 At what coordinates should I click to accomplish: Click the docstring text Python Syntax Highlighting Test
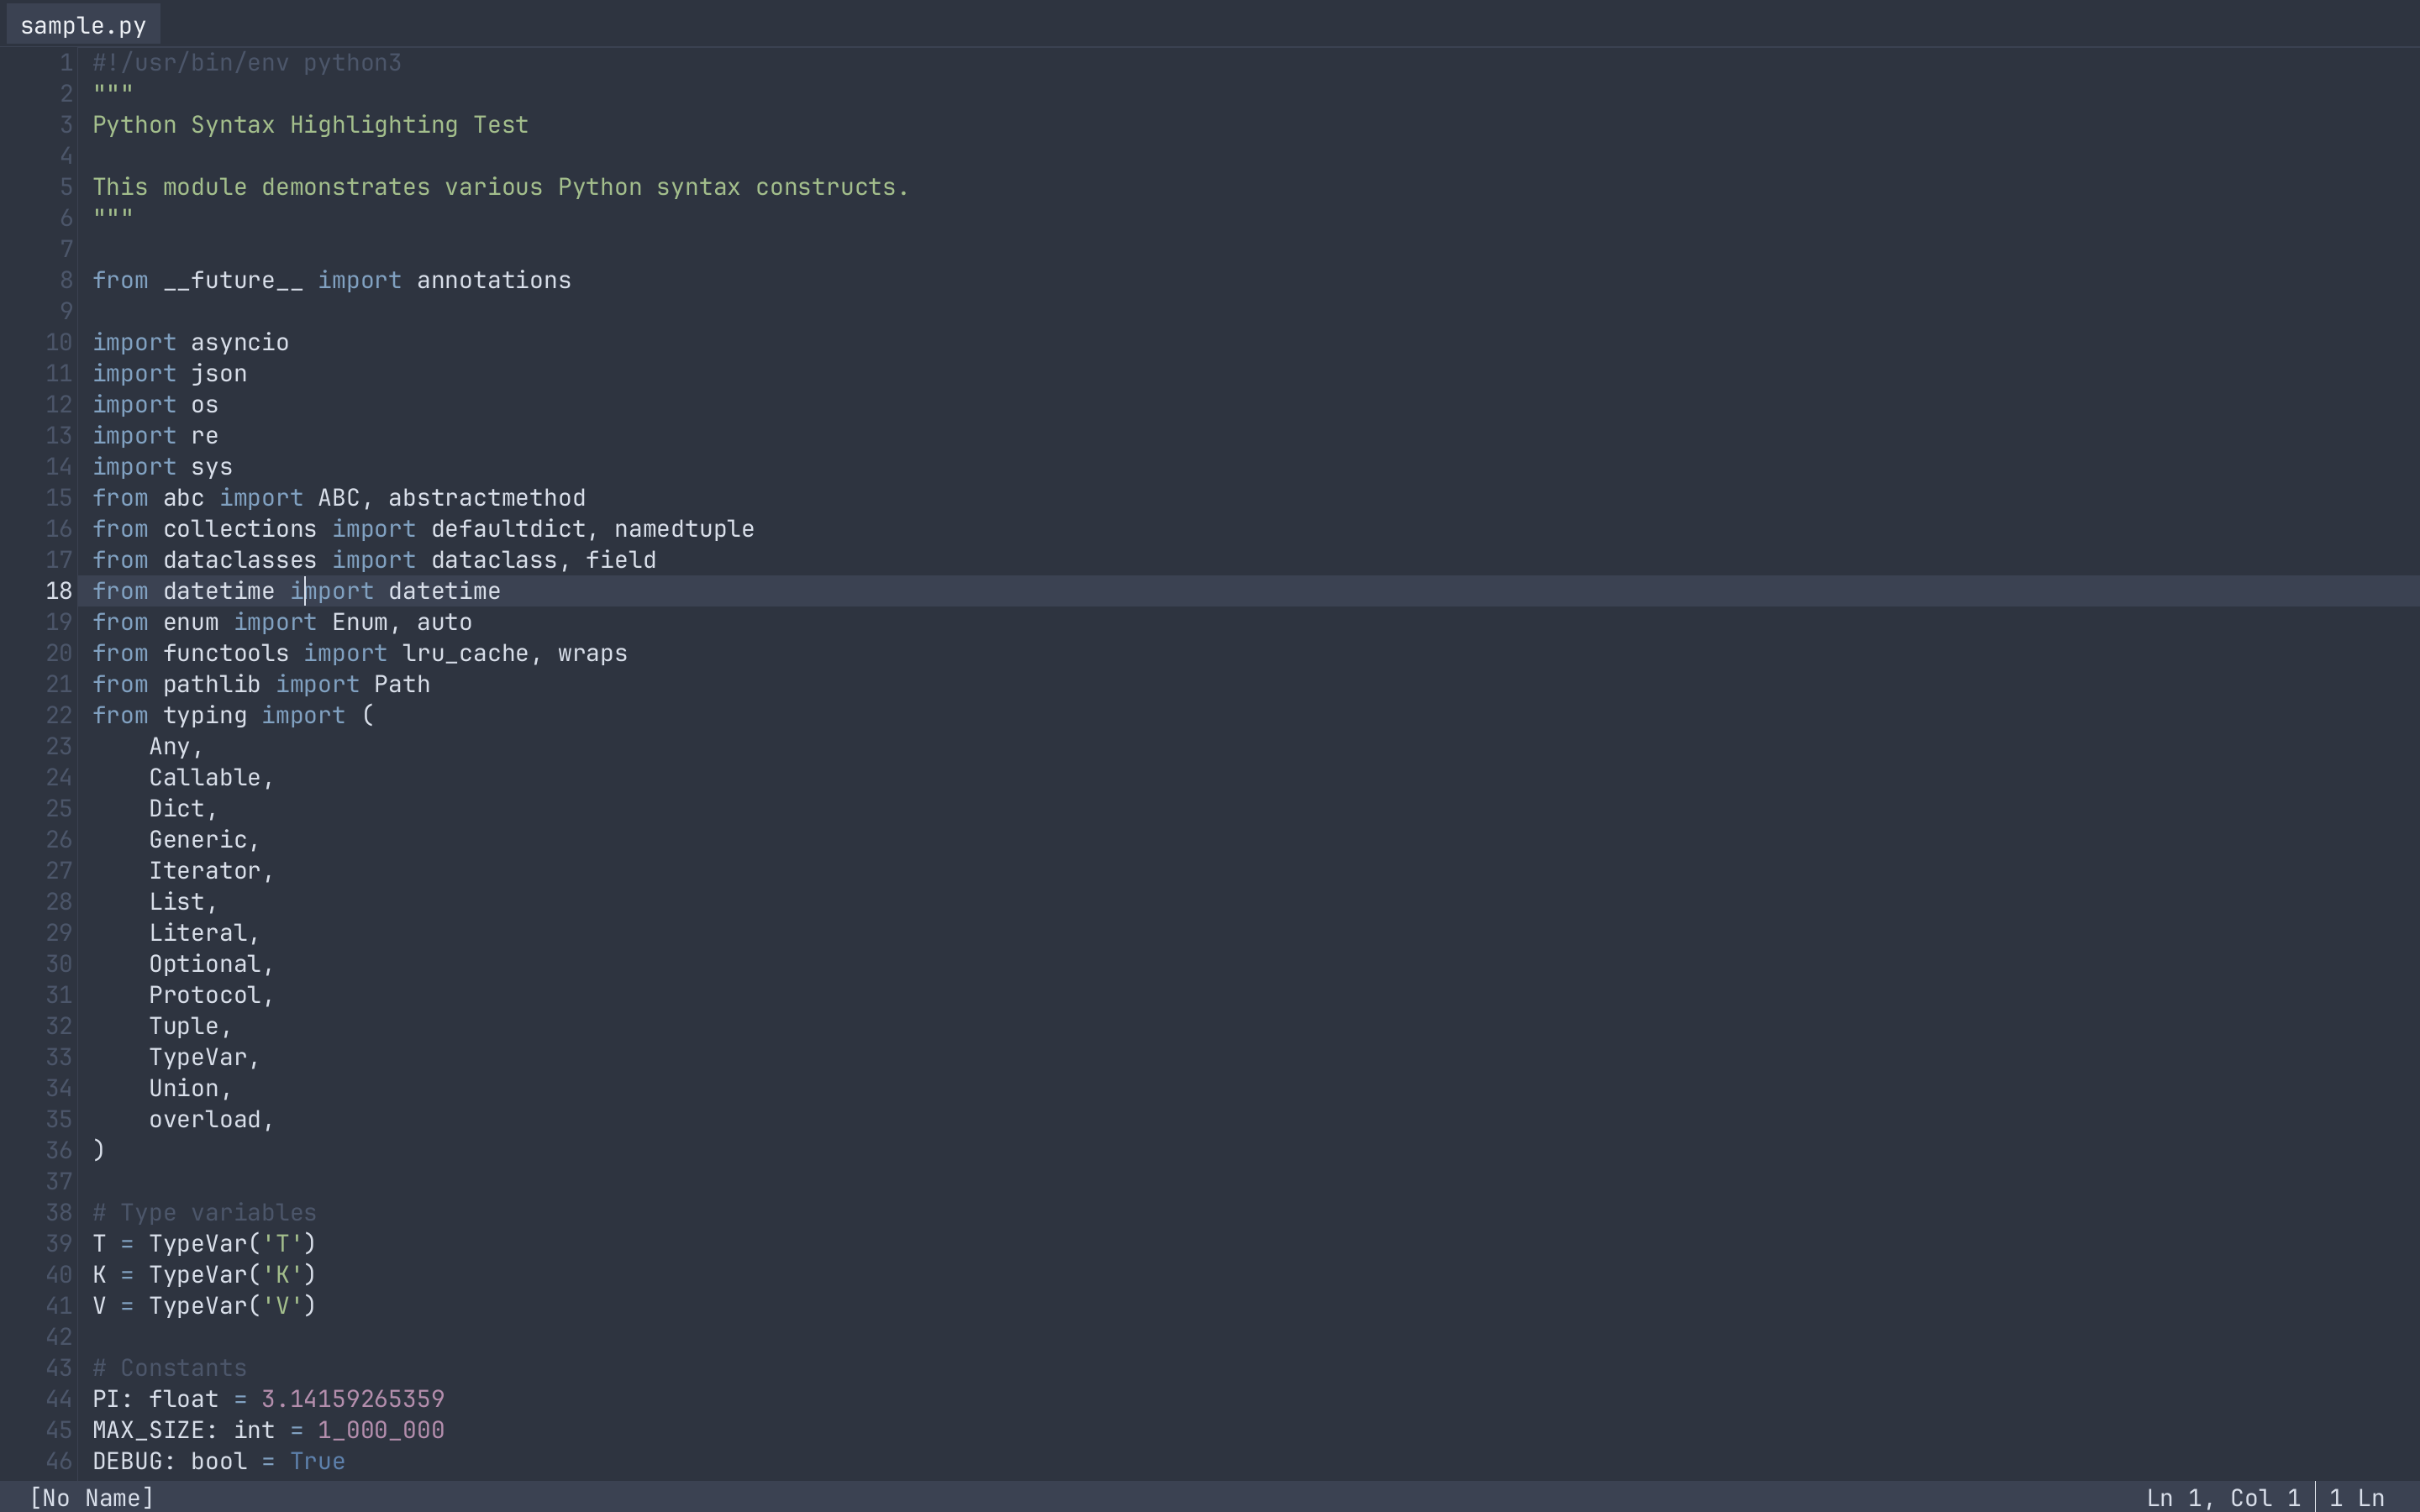[310, 125]
